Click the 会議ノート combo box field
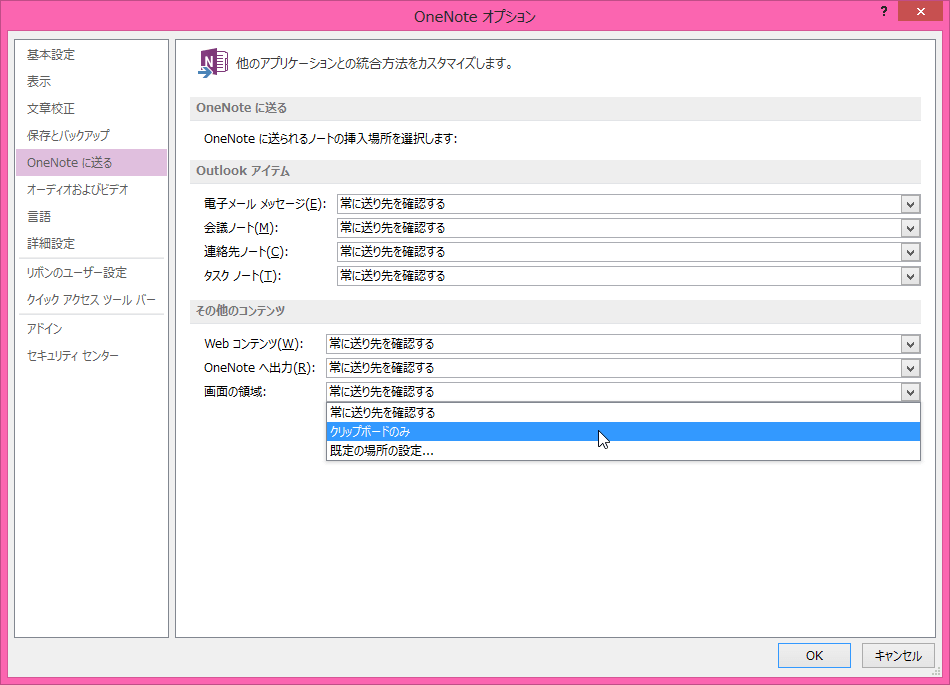This screenshot has height=685, width=950. click(628, 228)
